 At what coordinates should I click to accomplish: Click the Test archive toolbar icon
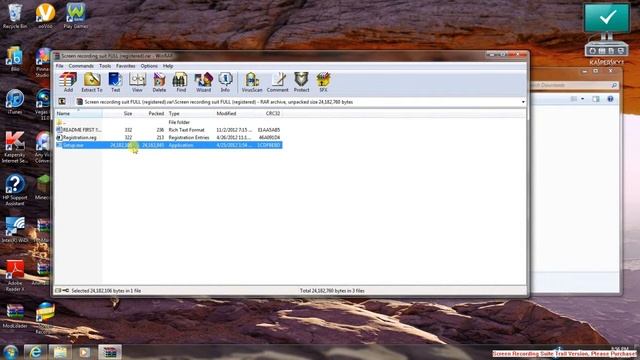[116, 82]
